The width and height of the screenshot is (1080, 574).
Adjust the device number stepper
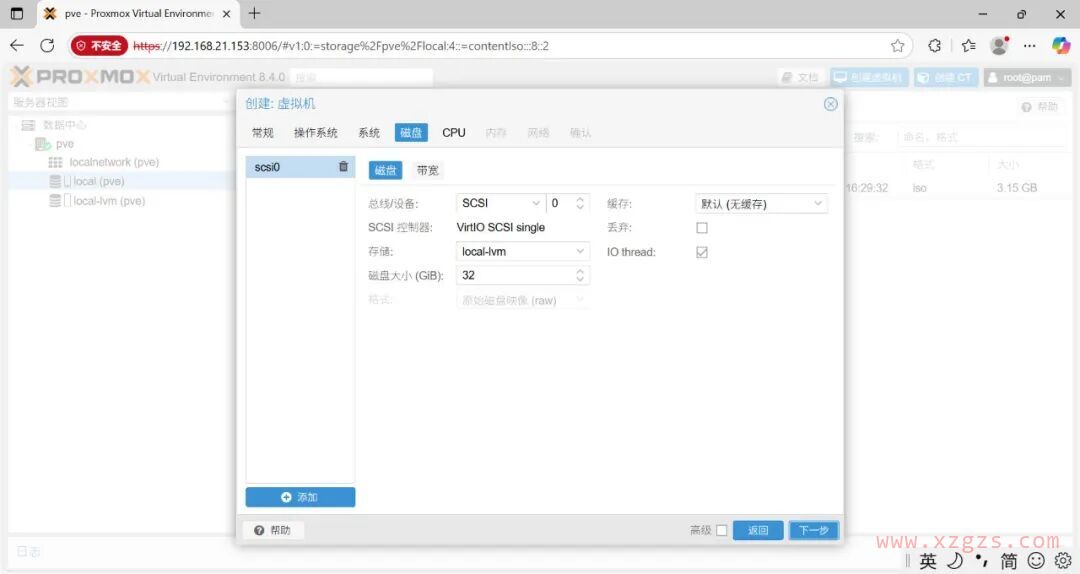pos(580,203)
